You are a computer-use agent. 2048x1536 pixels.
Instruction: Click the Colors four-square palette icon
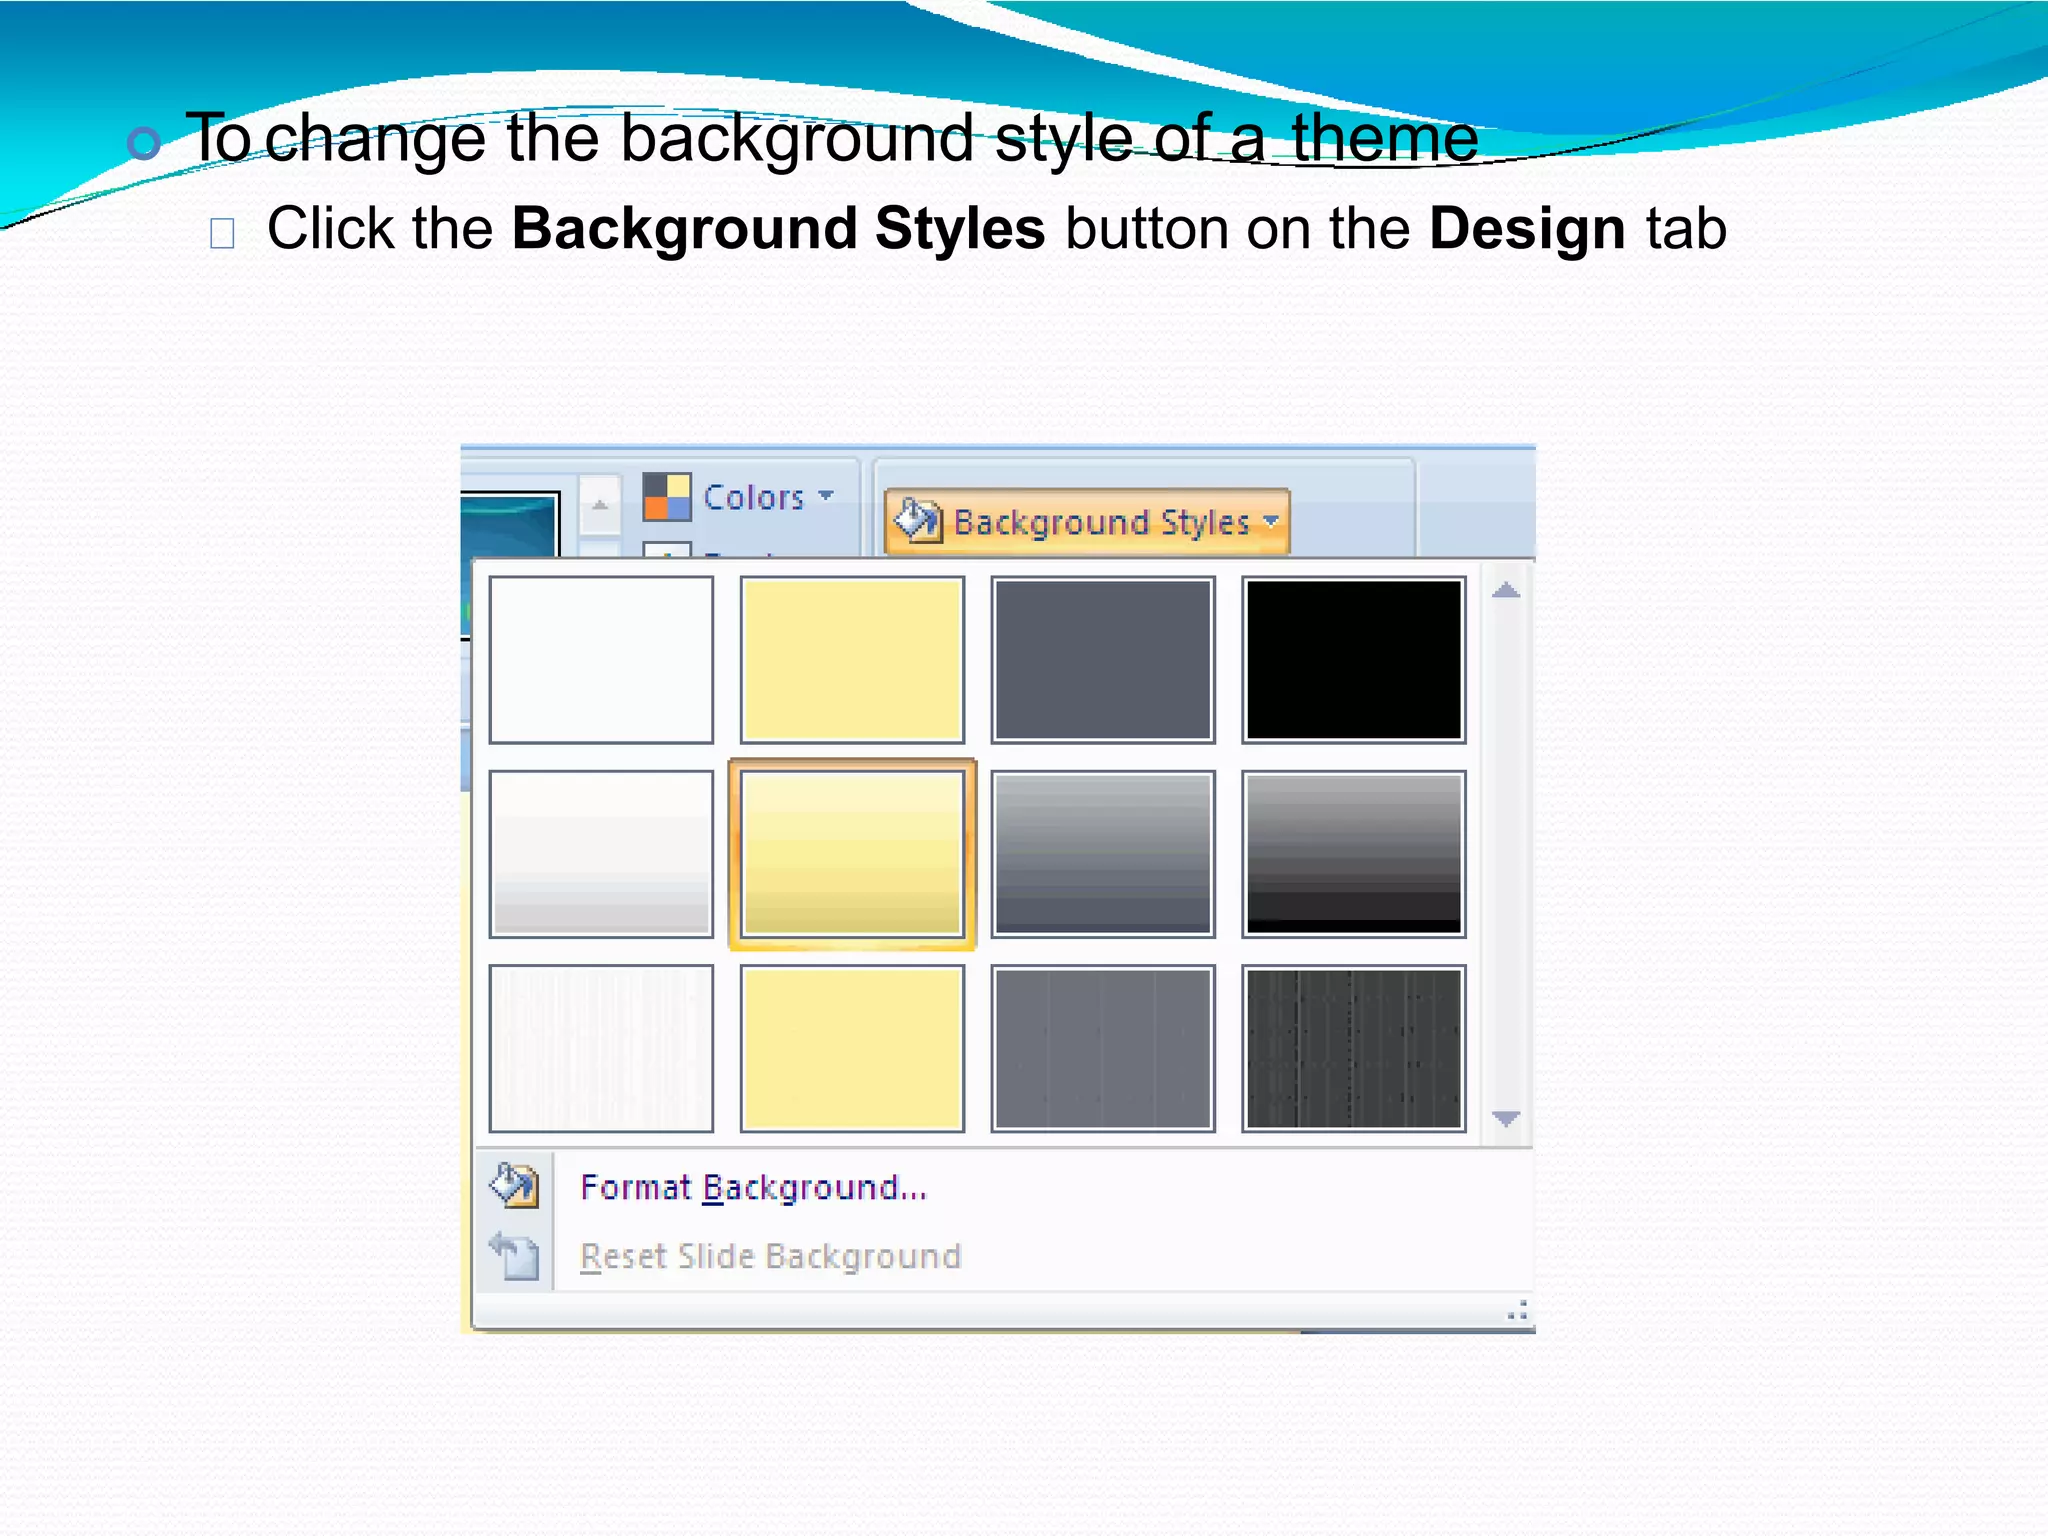click(666, 497)
